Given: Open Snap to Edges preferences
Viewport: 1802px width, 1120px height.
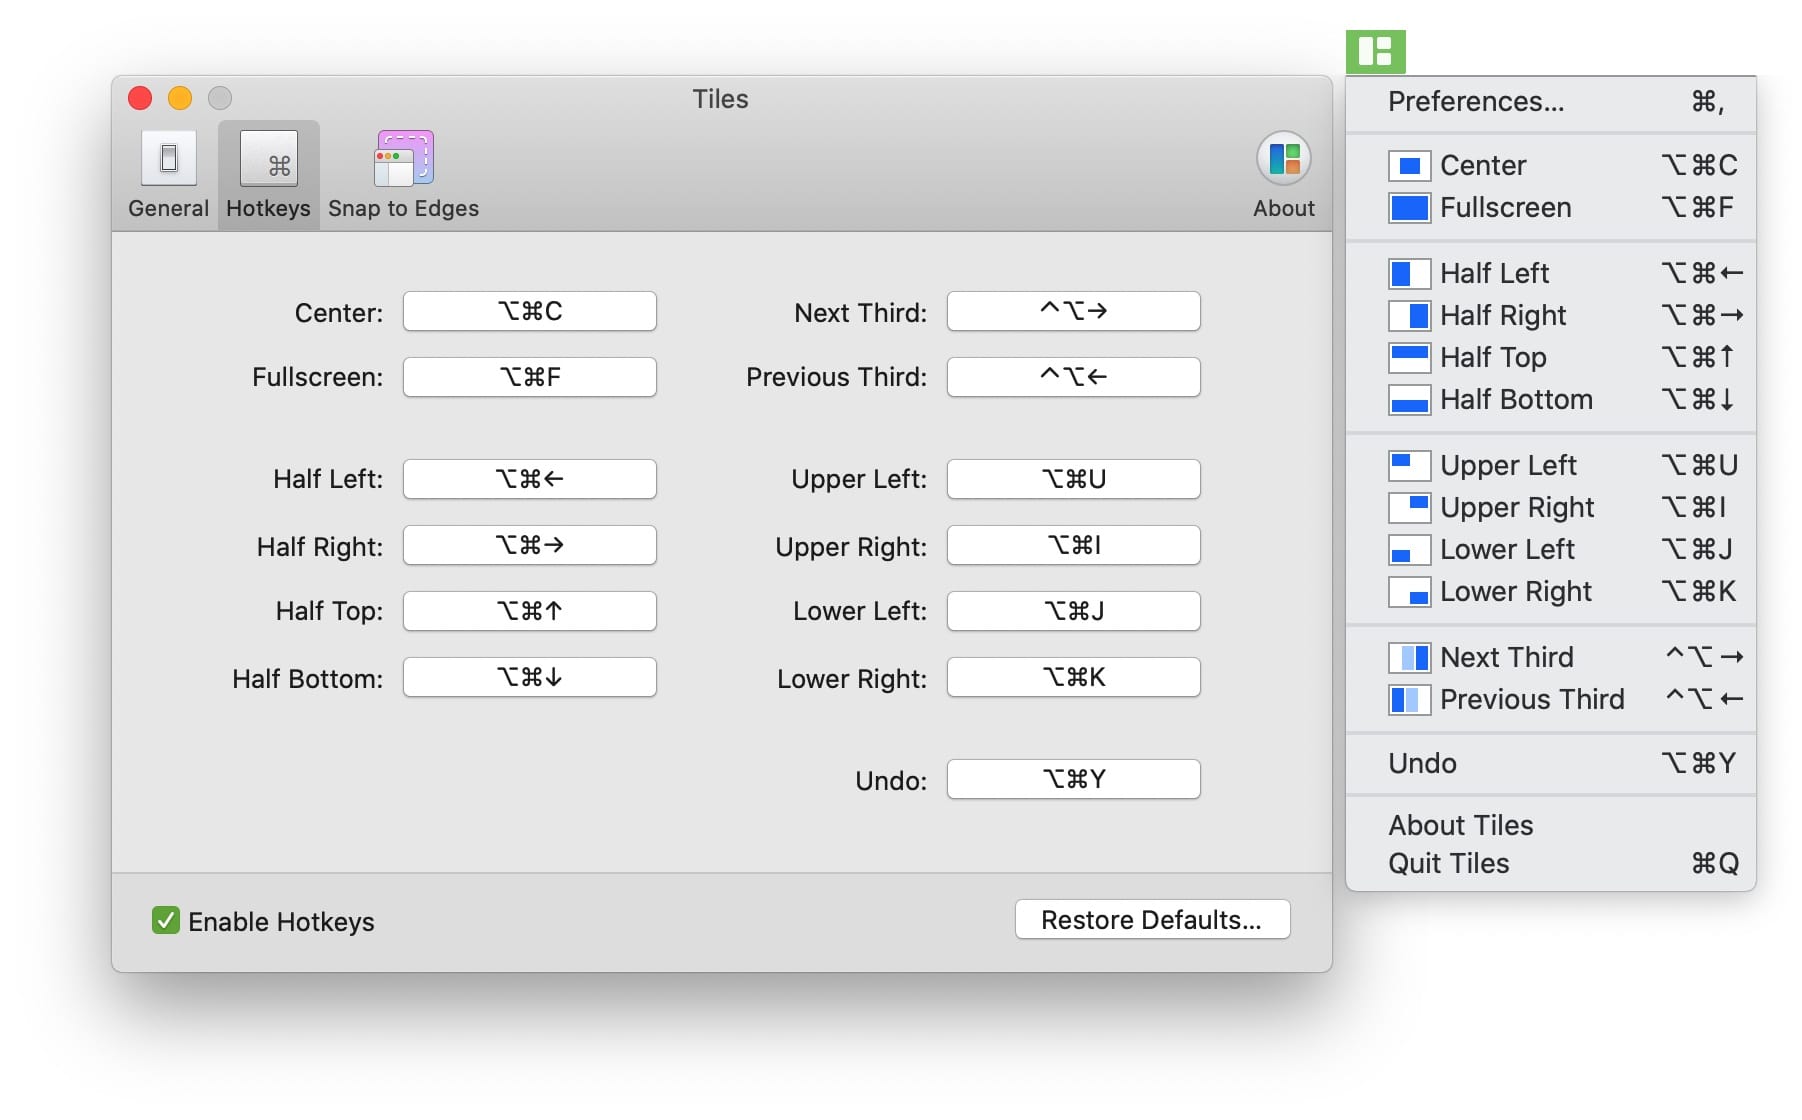Looking at the screenshot, I should 403,160.
